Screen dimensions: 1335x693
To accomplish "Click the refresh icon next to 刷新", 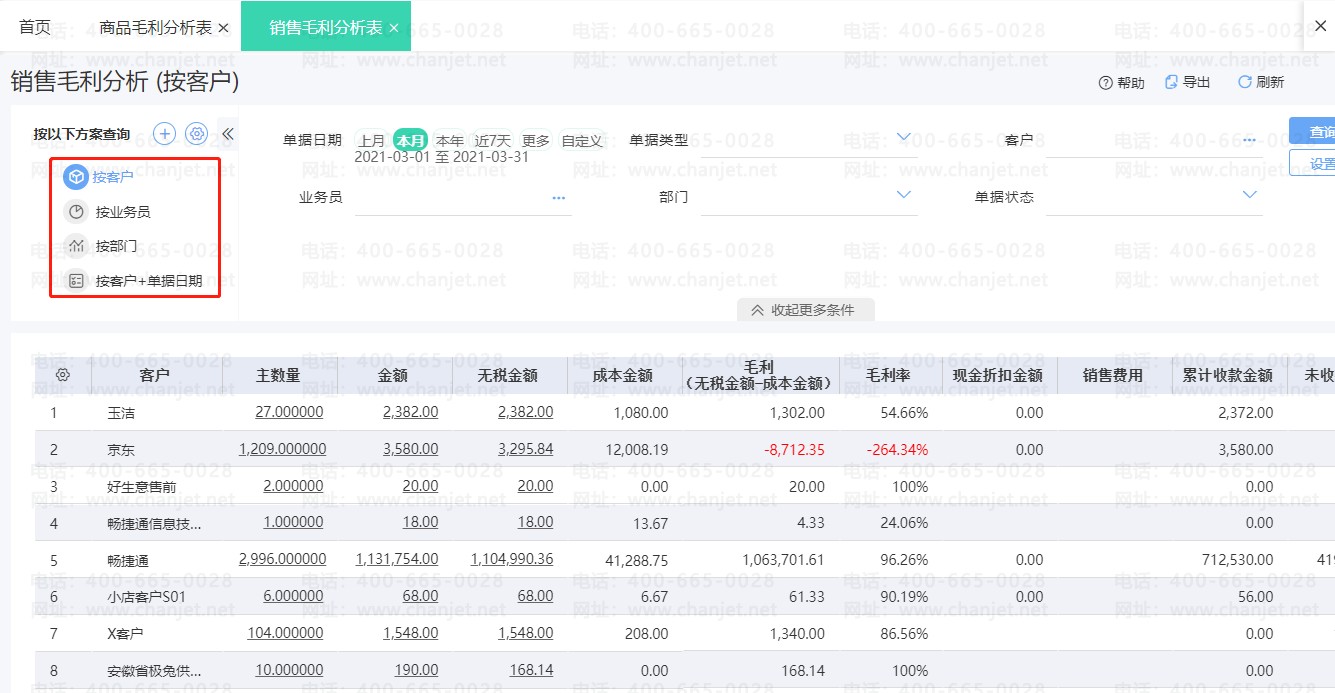I will [x=1245, y=82].
